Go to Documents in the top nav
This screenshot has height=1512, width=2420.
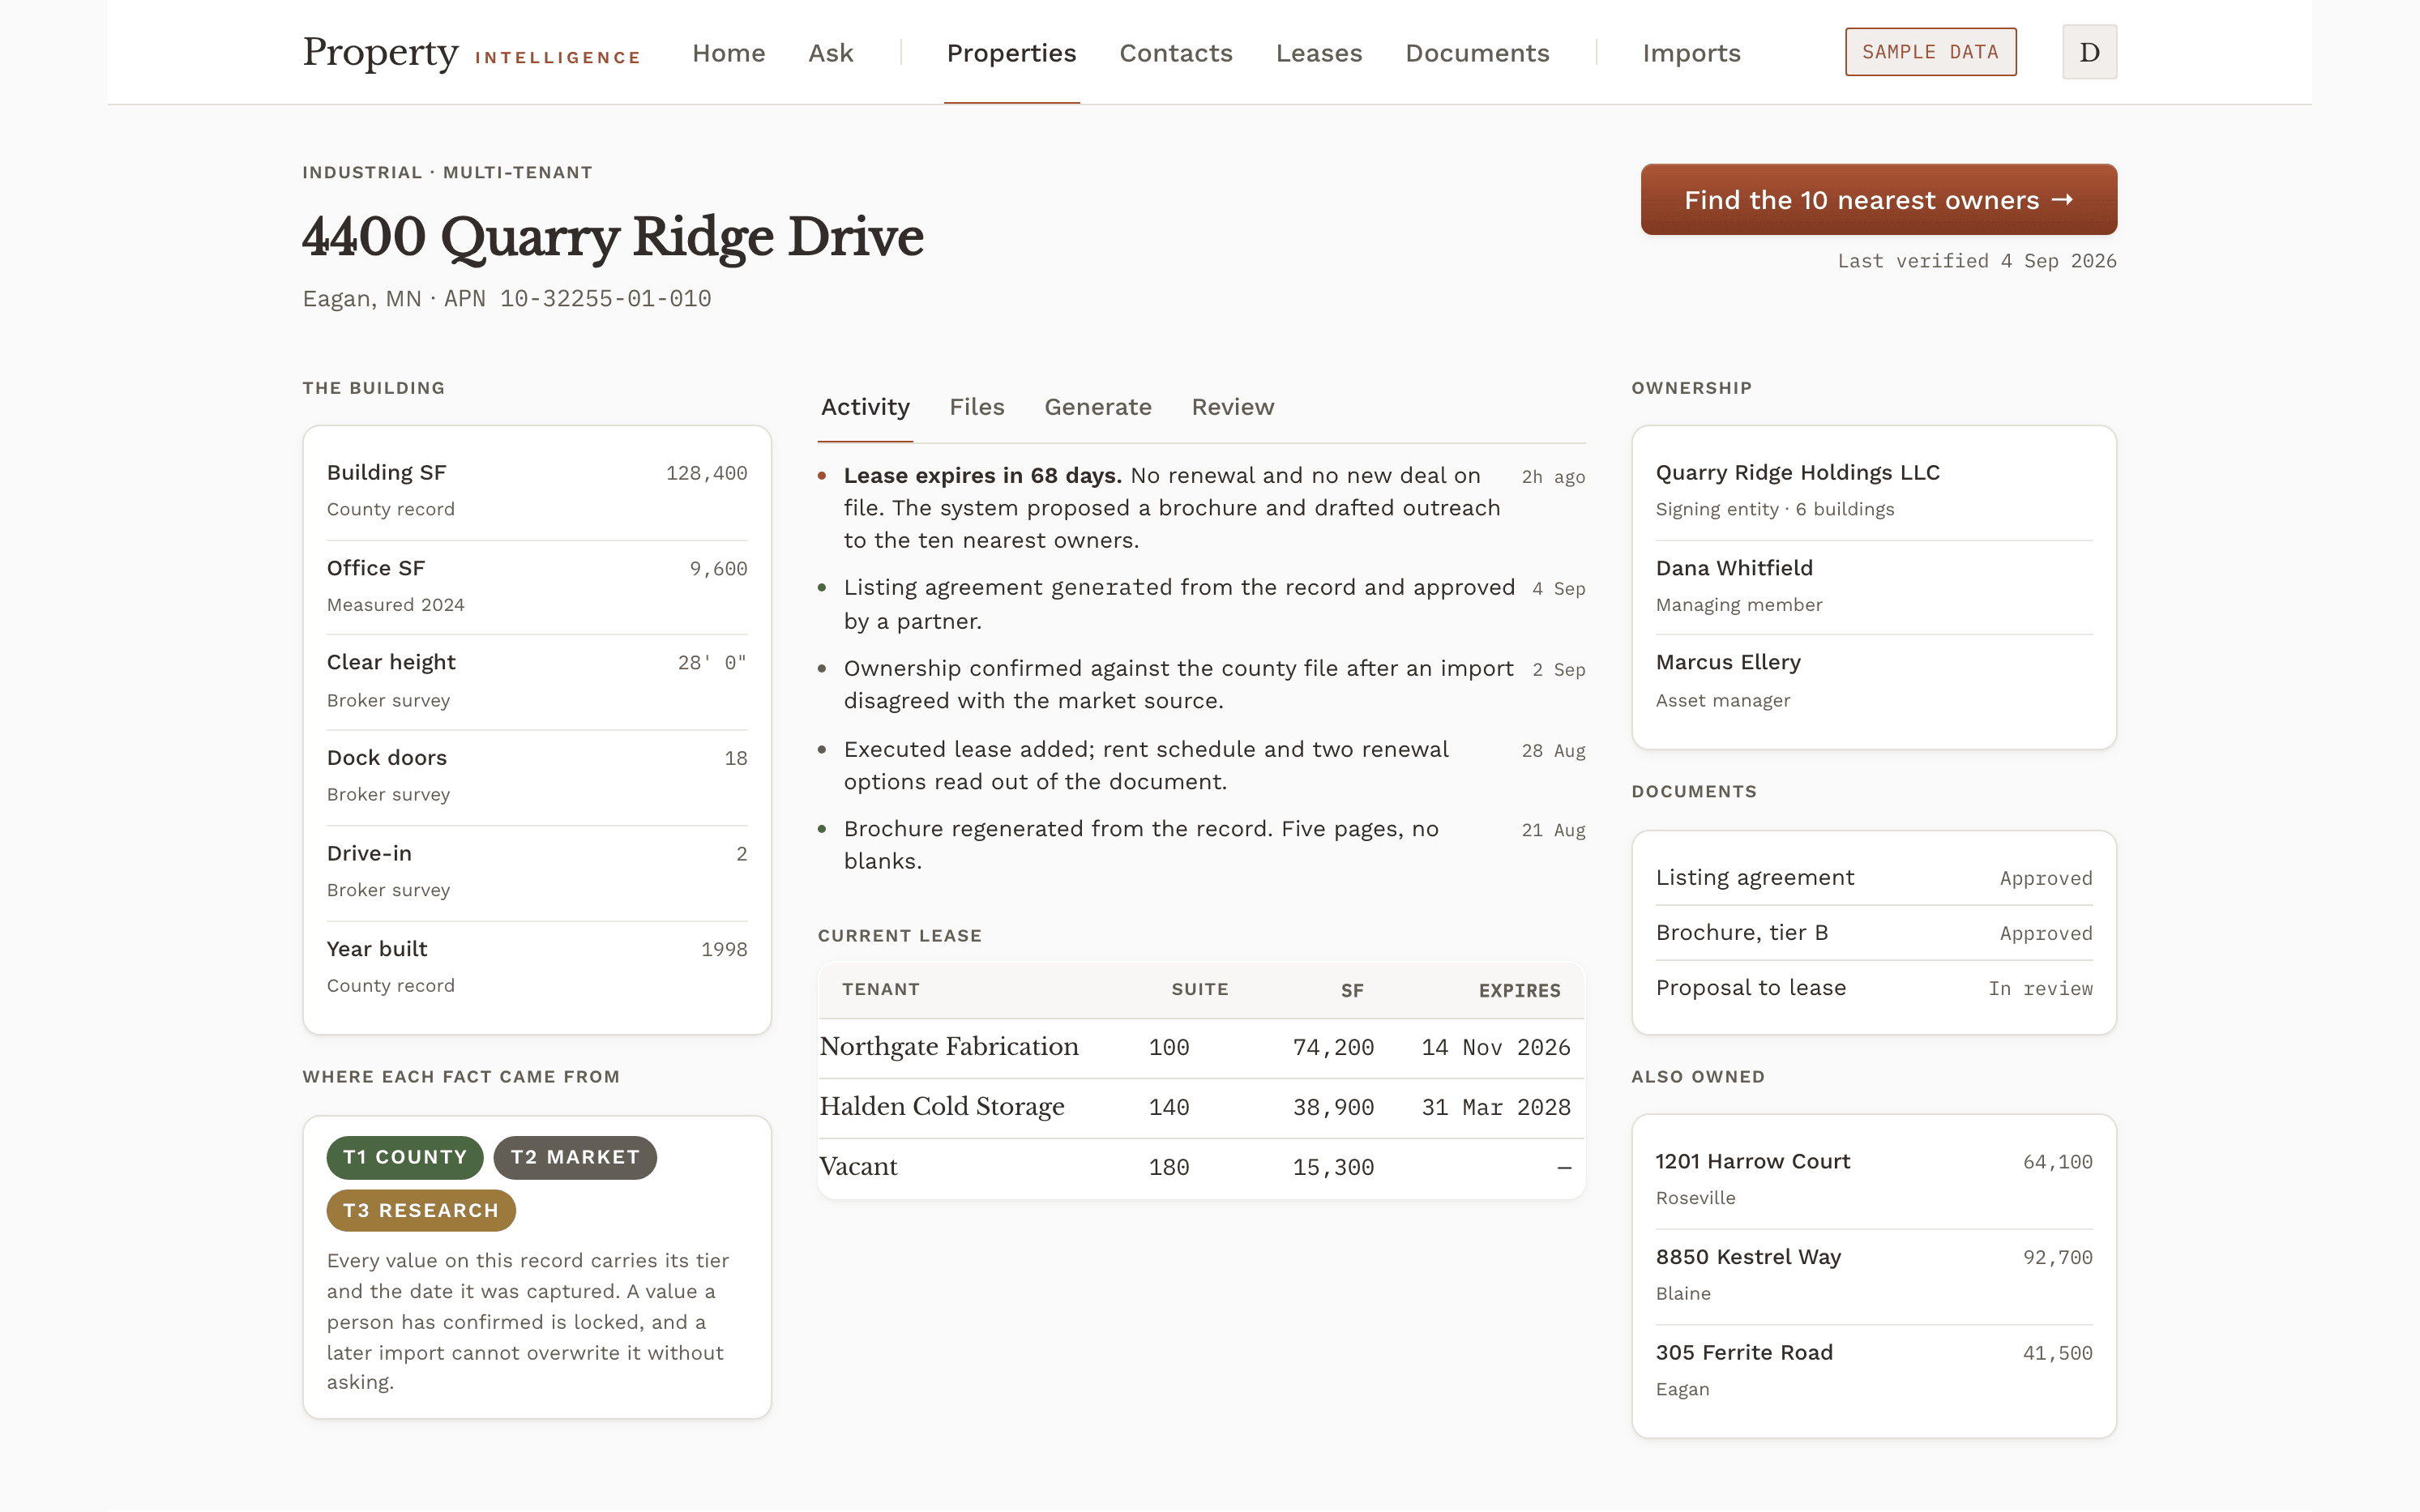tap(1477, 53)
